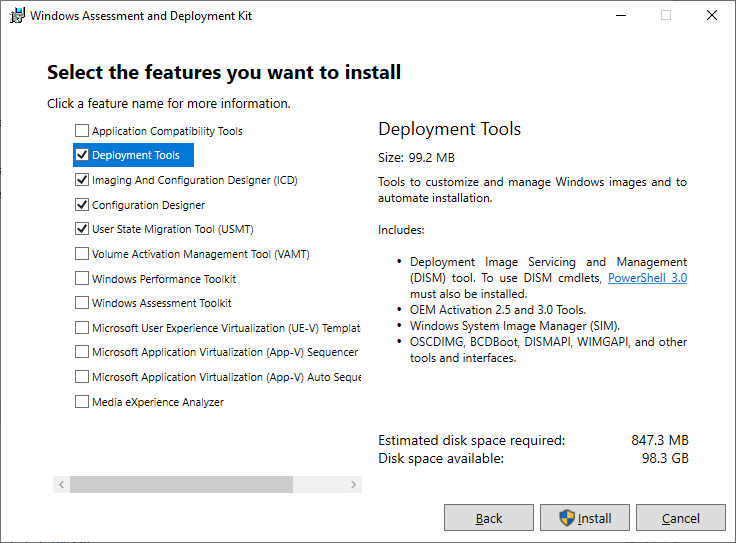The height and width of the screenshot is (543, 736).
Task: Uncheck the User State Migration Tool checkbox
Action: point(82,229)
